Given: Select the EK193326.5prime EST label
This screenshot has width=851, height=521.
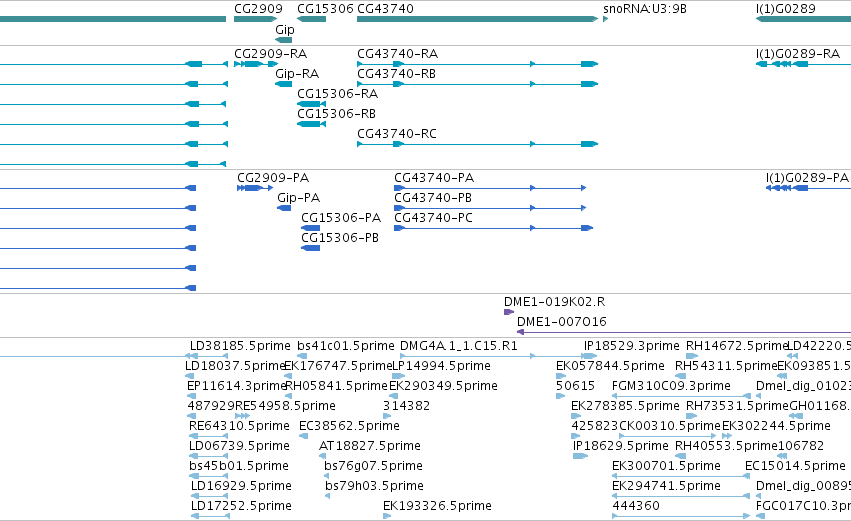Looking at the screenshot, I should point(437,506).
